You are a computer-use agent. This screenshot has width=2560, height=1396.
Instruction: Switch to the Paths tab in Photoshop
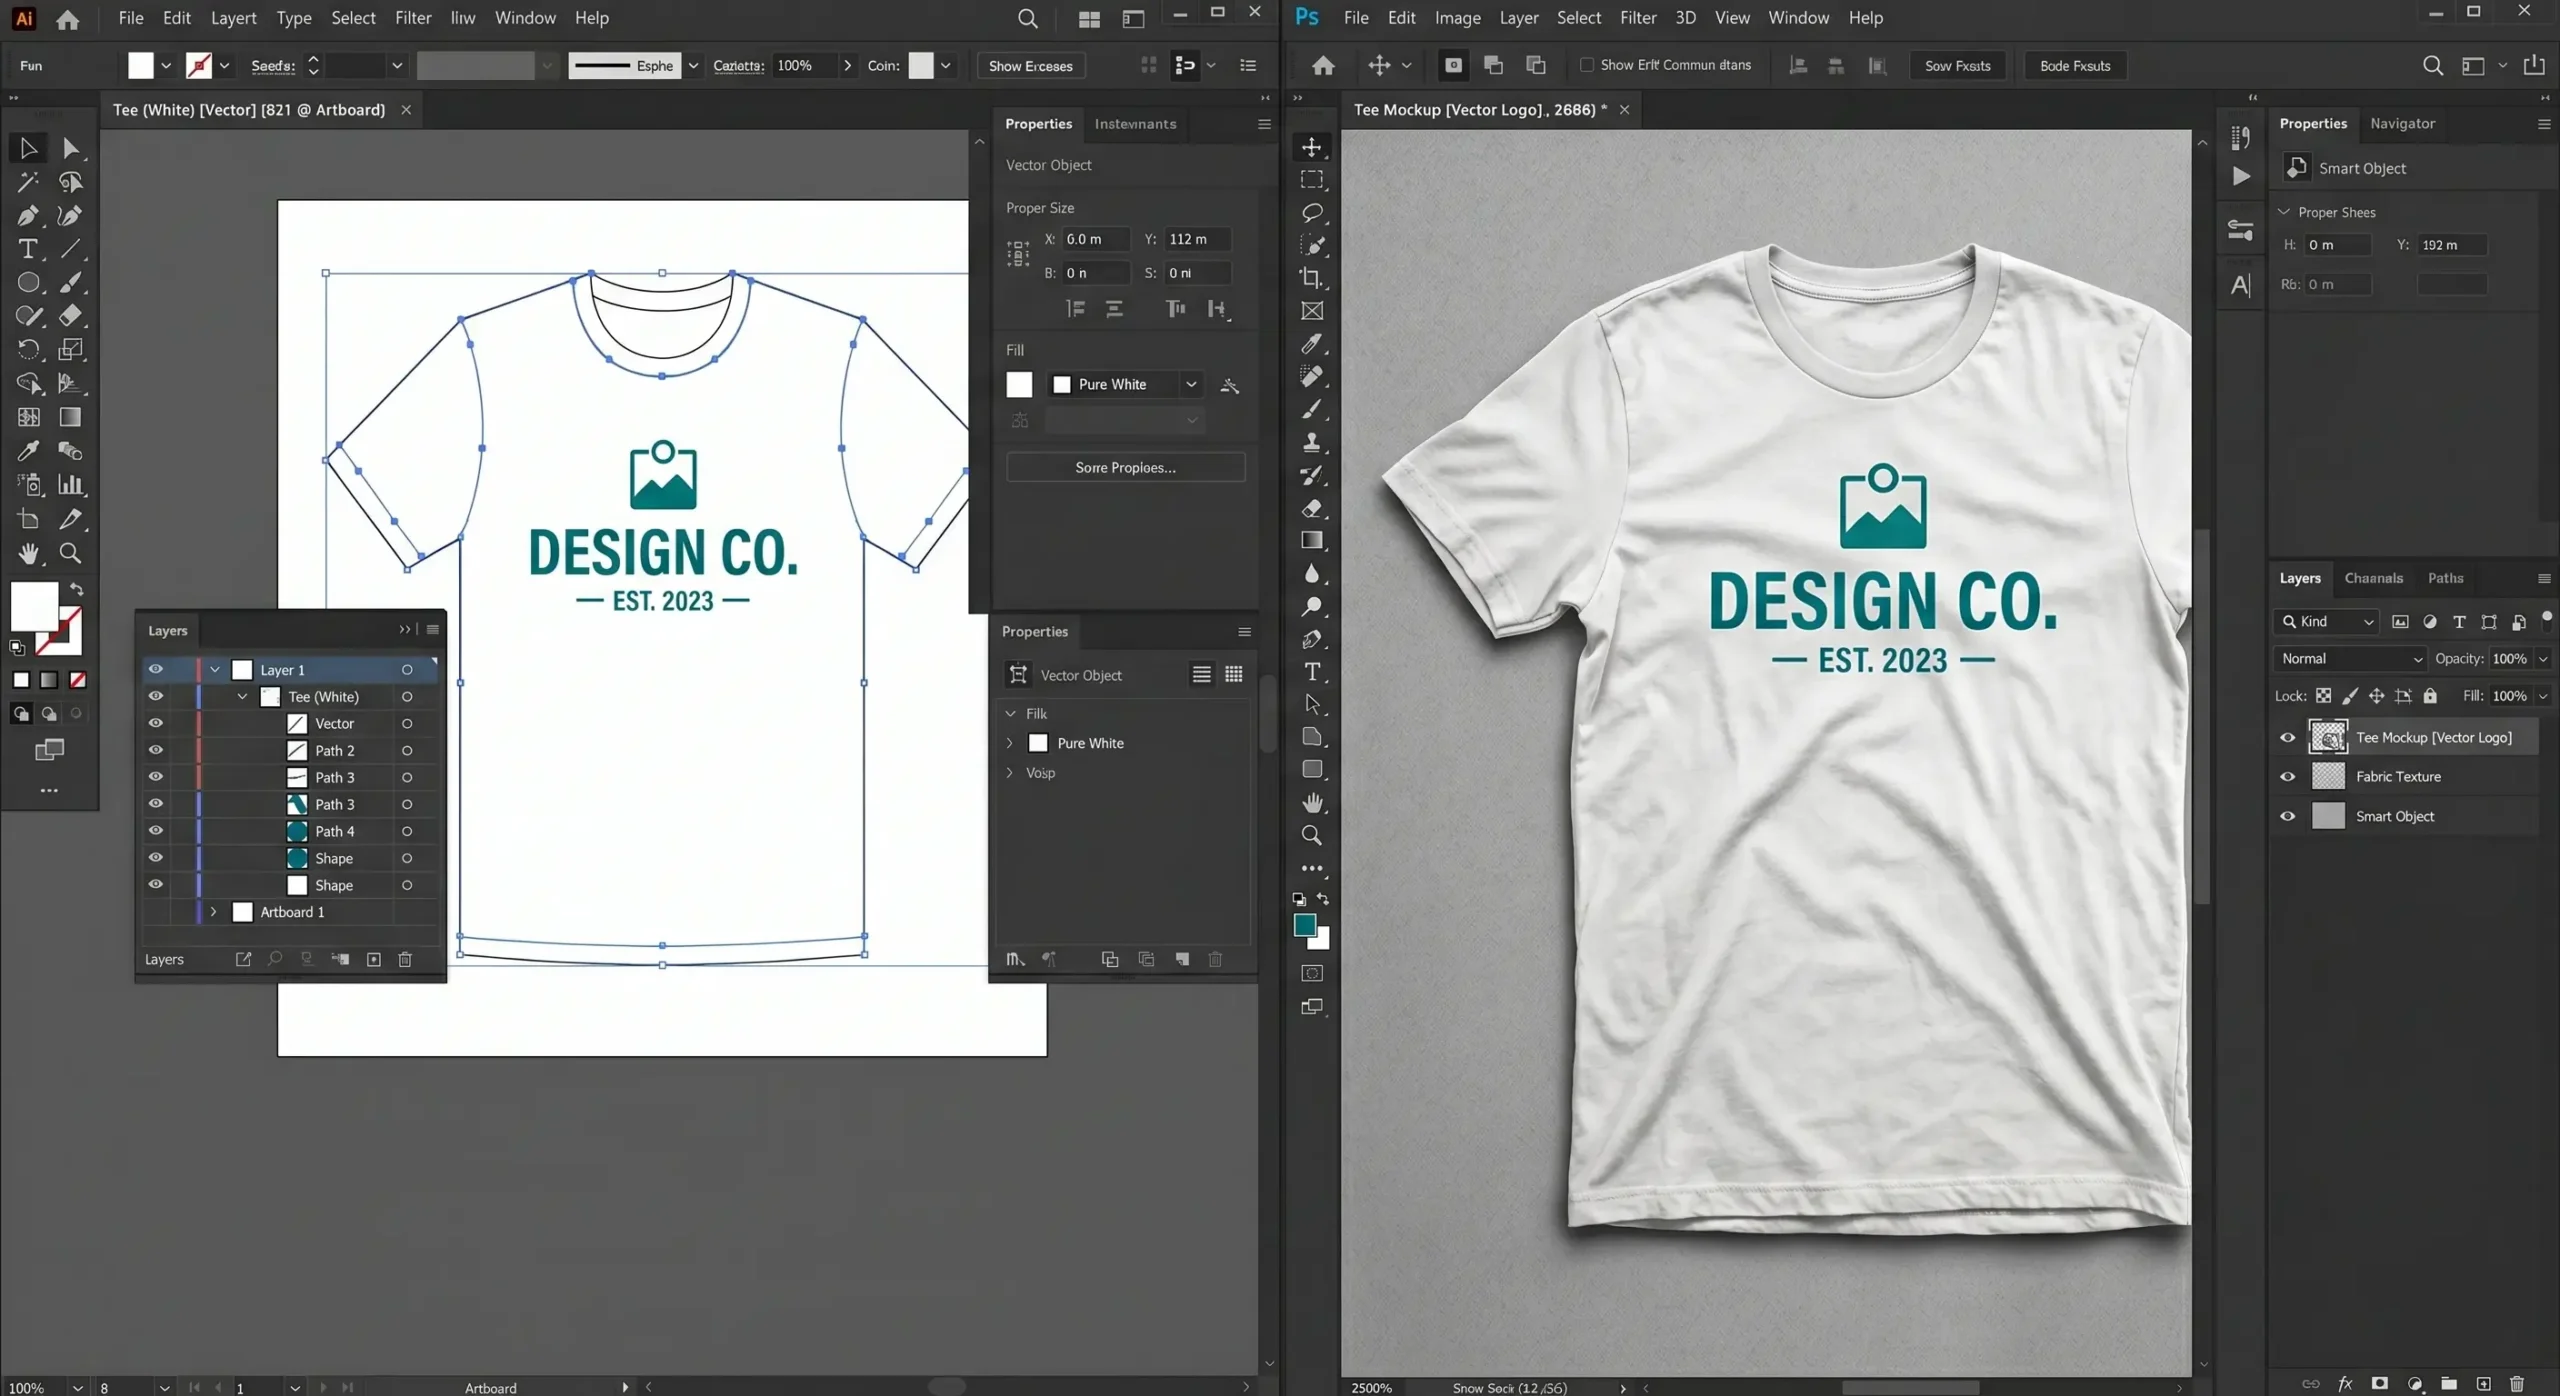coord(2445,578)
